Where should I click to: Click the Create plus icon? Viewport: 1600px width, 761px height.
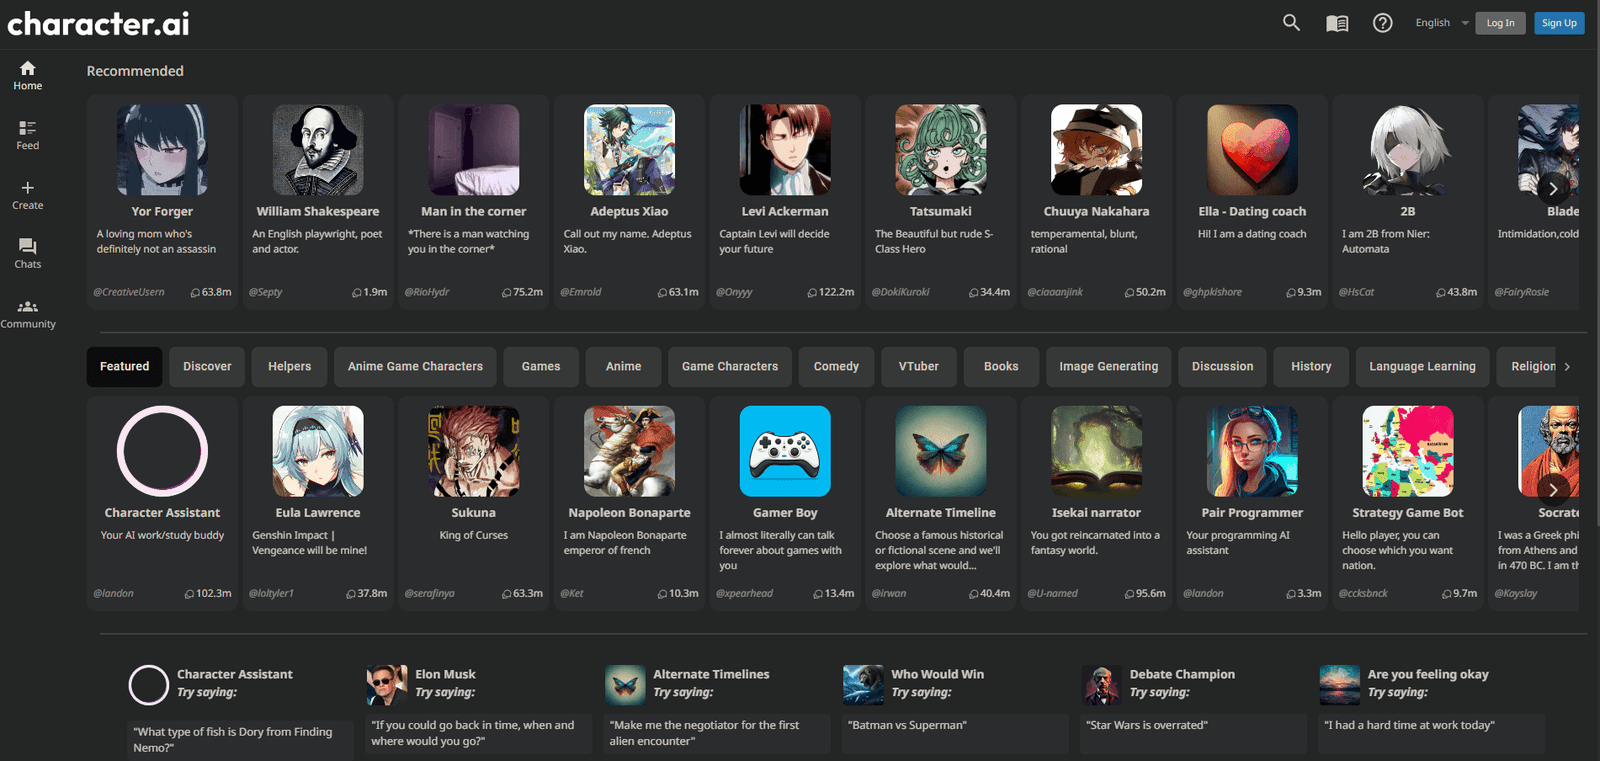(28, 187)
